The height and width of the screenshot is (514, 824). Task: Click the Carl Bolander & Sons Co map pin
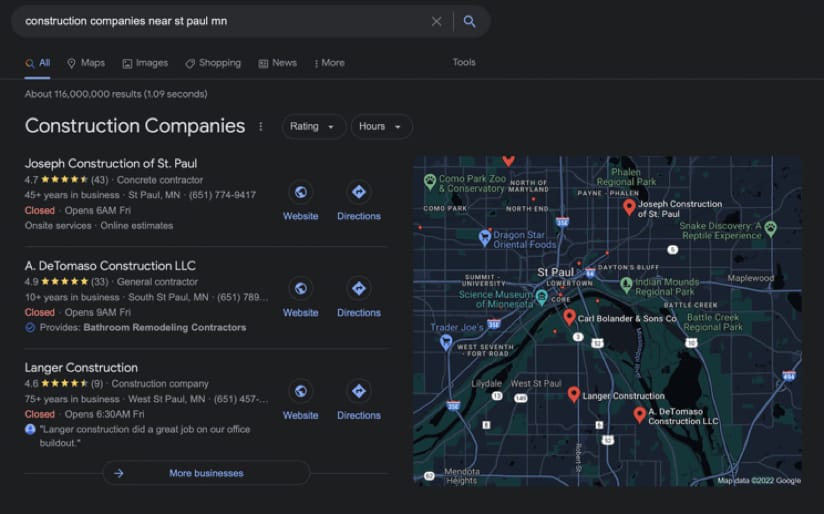pyautogui.click(x=569, y=317)
